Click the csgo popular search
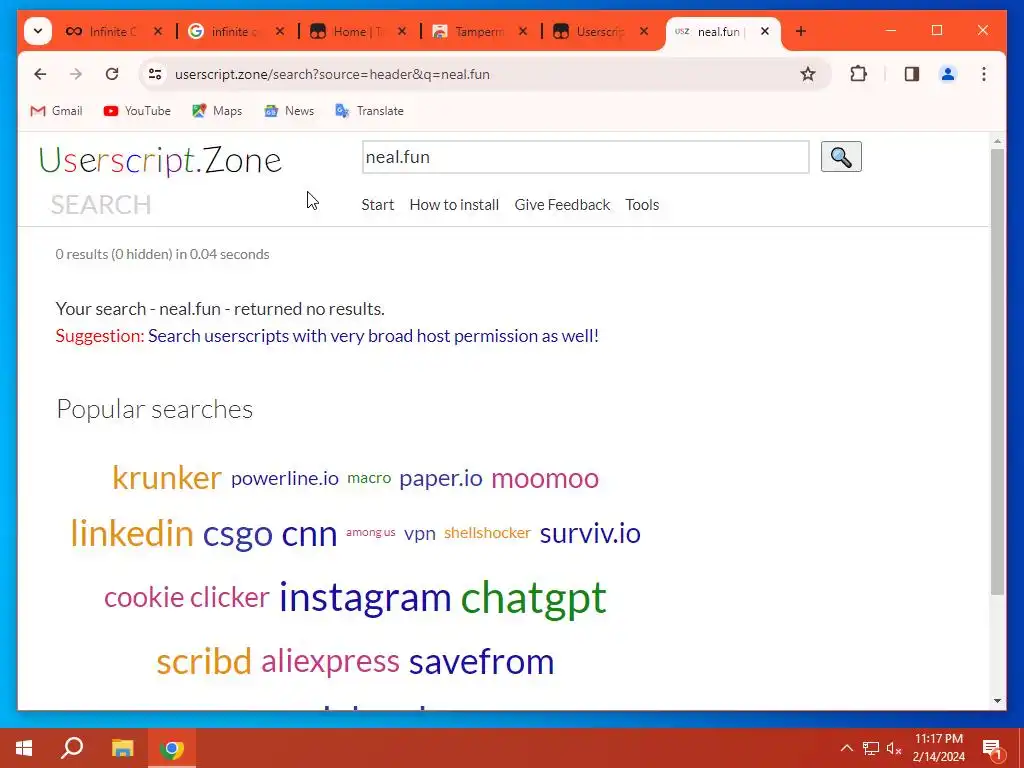Screen dimensions: 1024x768 (238, 535)
